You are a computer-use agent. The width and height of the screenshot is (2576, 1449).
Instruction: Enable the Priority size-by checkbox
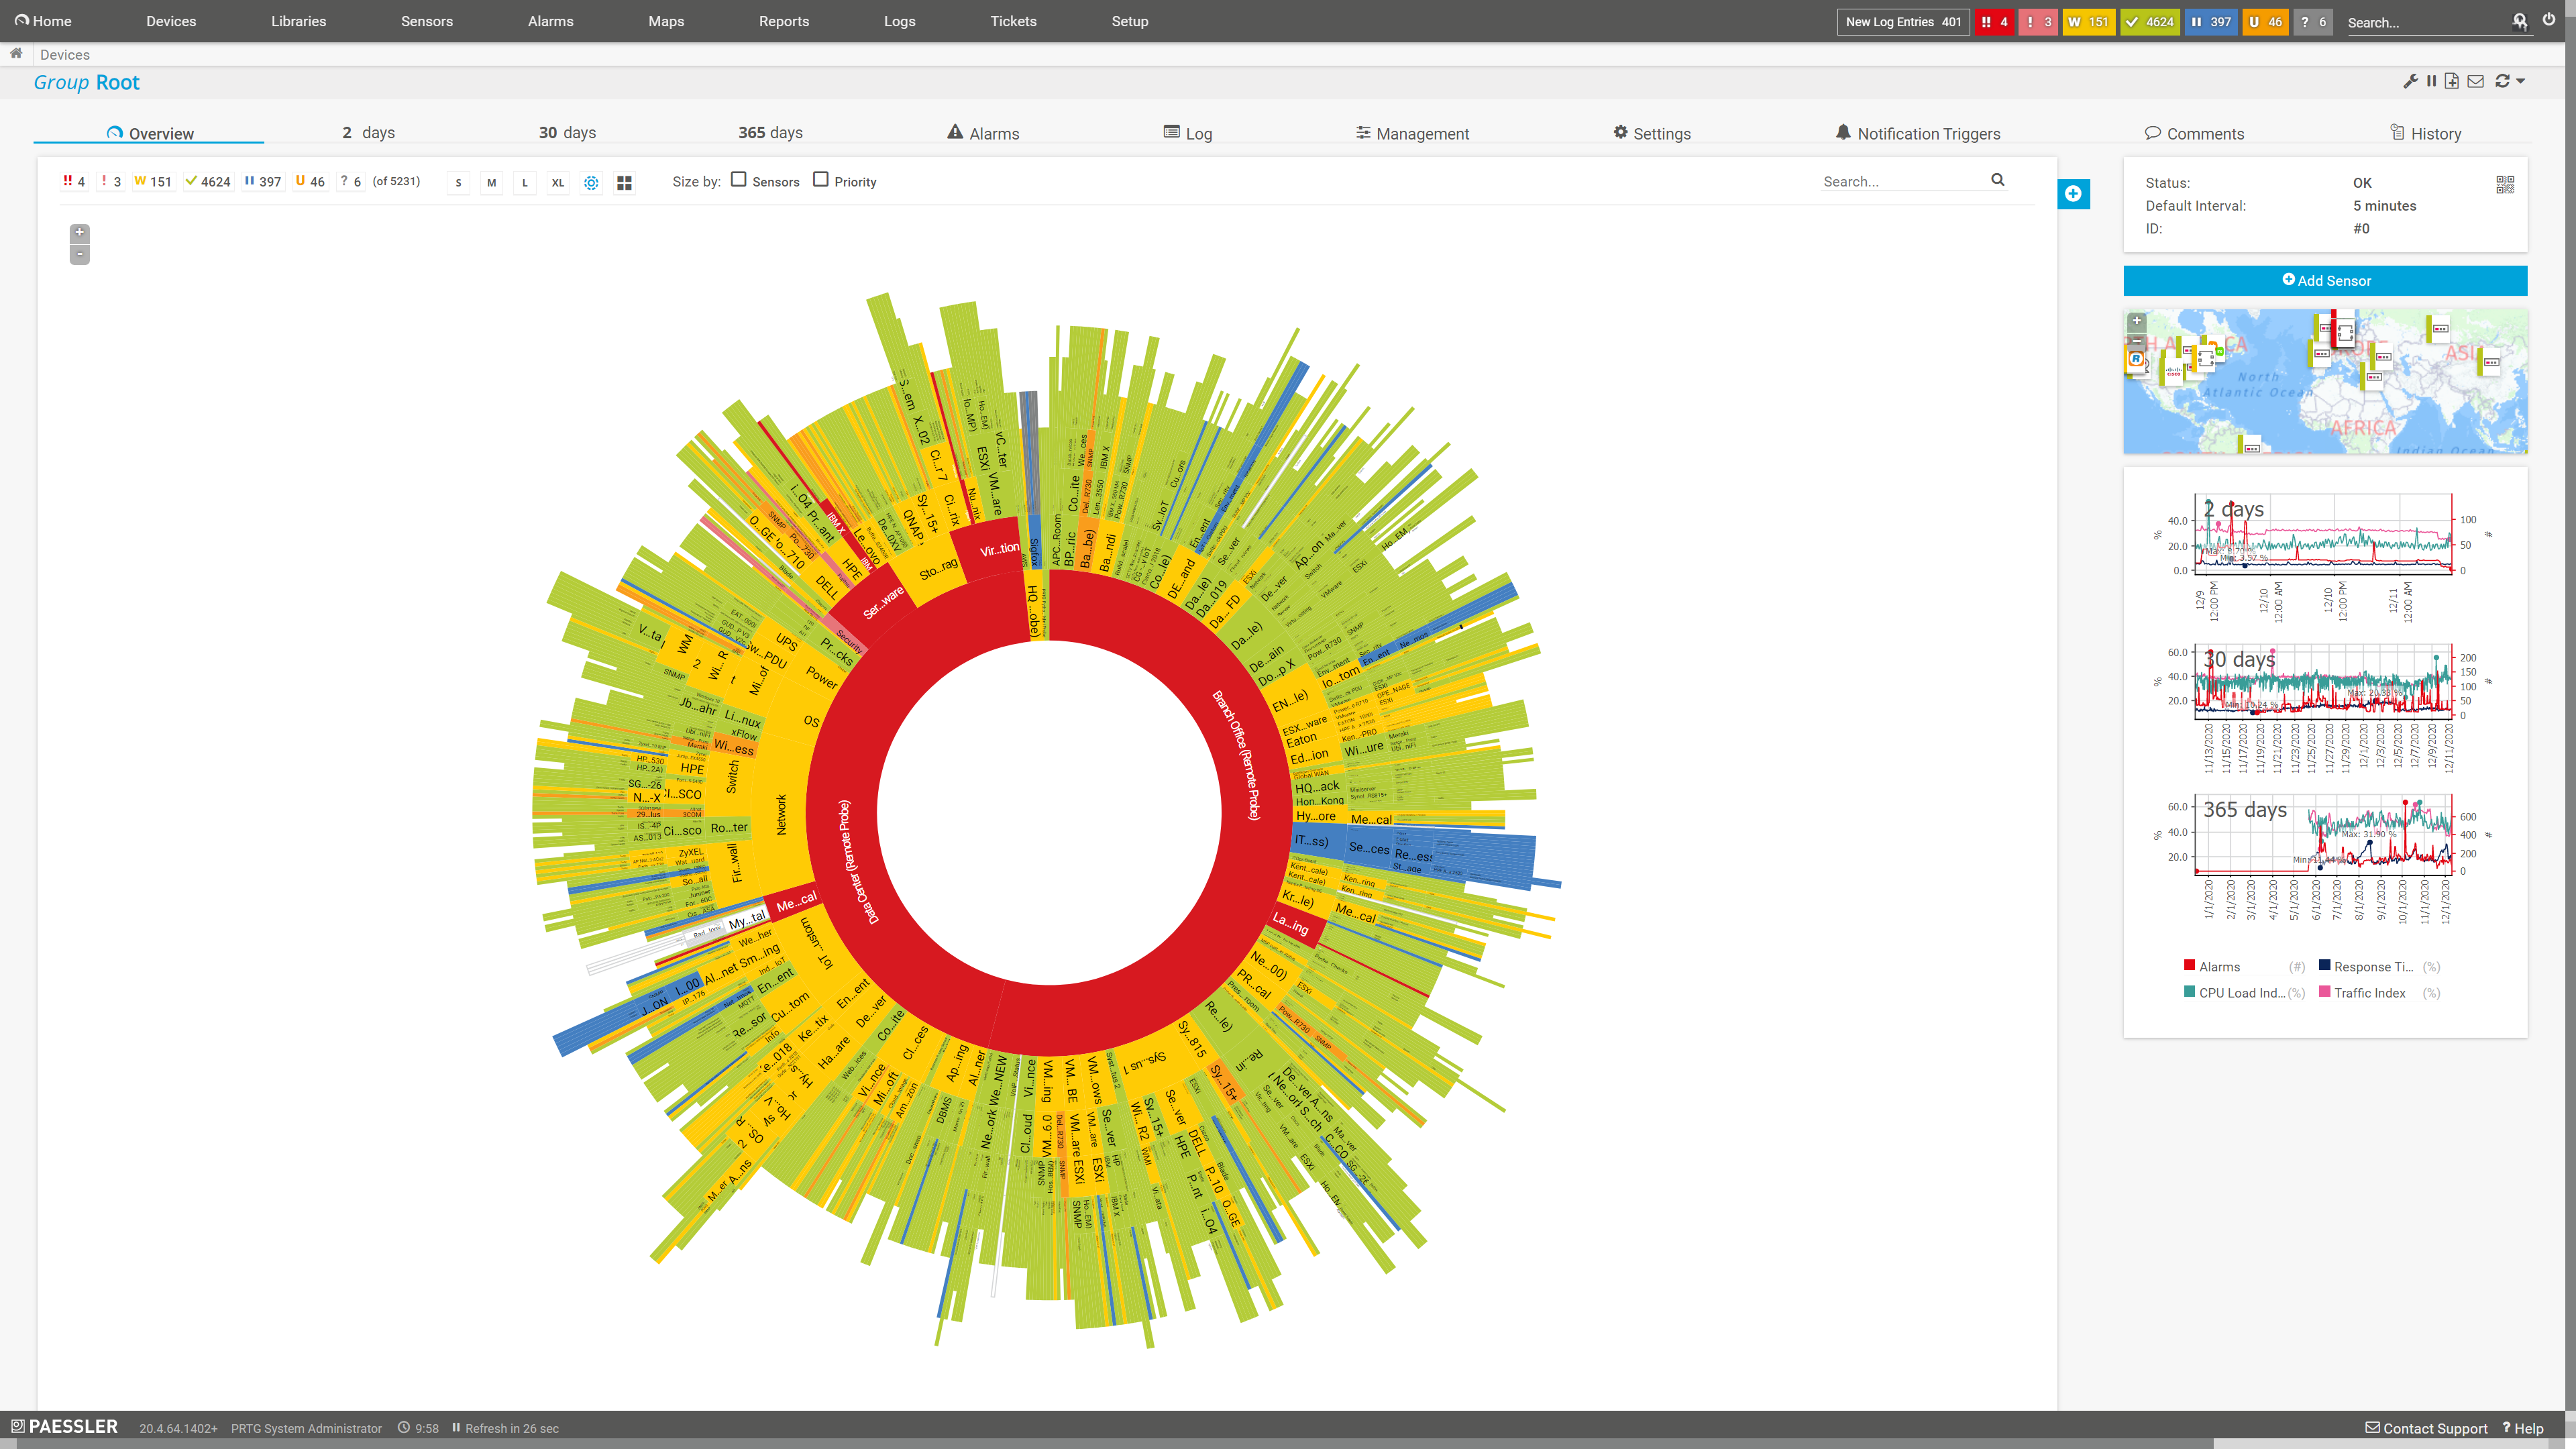[821, 179]
